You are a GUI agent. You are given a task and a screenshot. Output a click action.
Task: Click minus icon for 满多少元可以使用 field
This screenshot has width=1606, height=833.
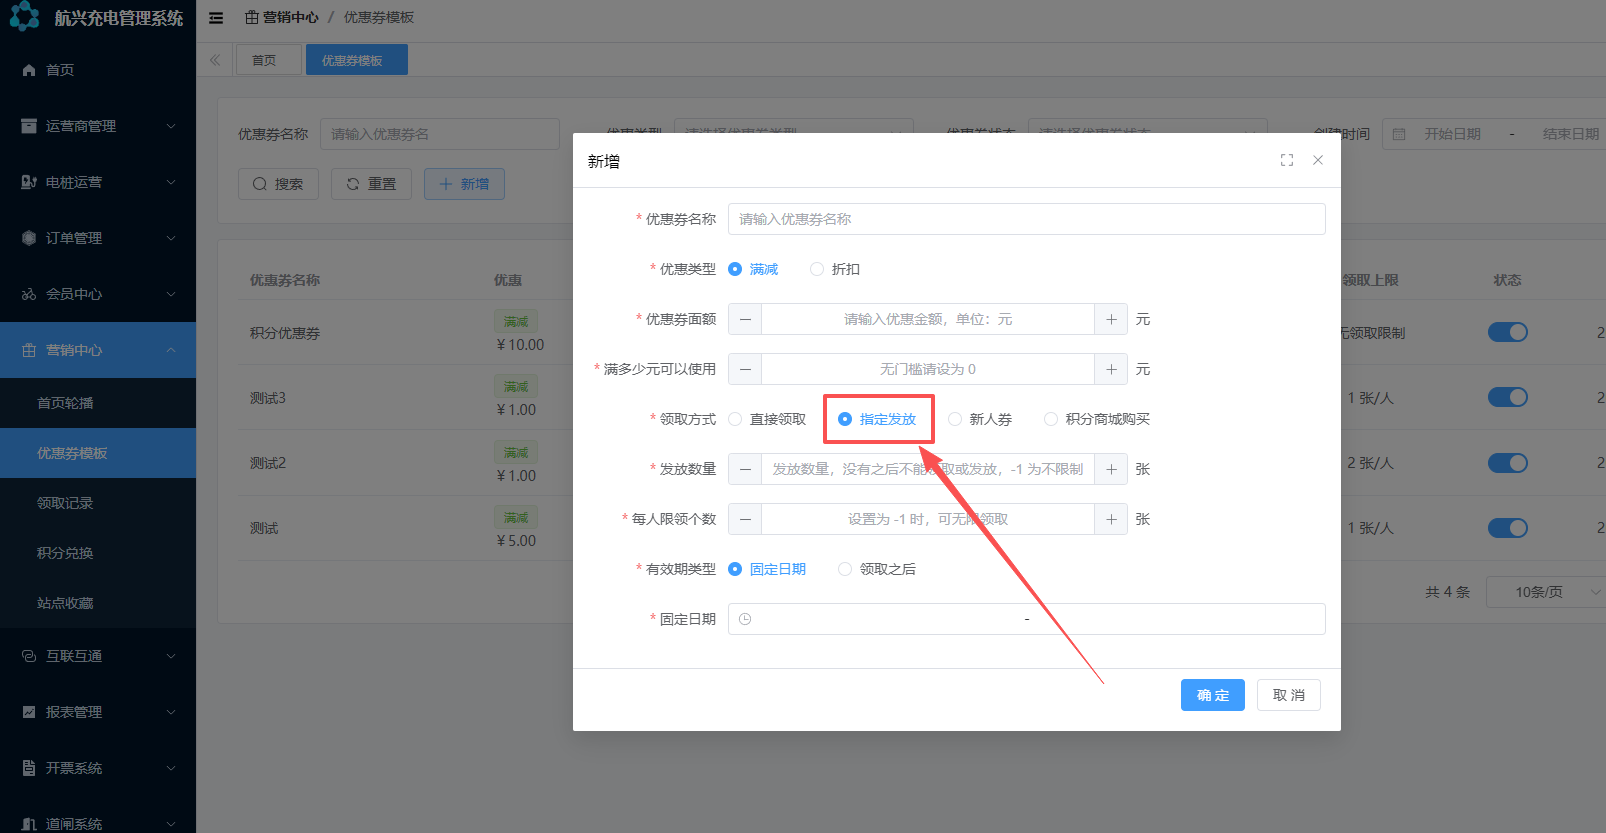(745, 369)
